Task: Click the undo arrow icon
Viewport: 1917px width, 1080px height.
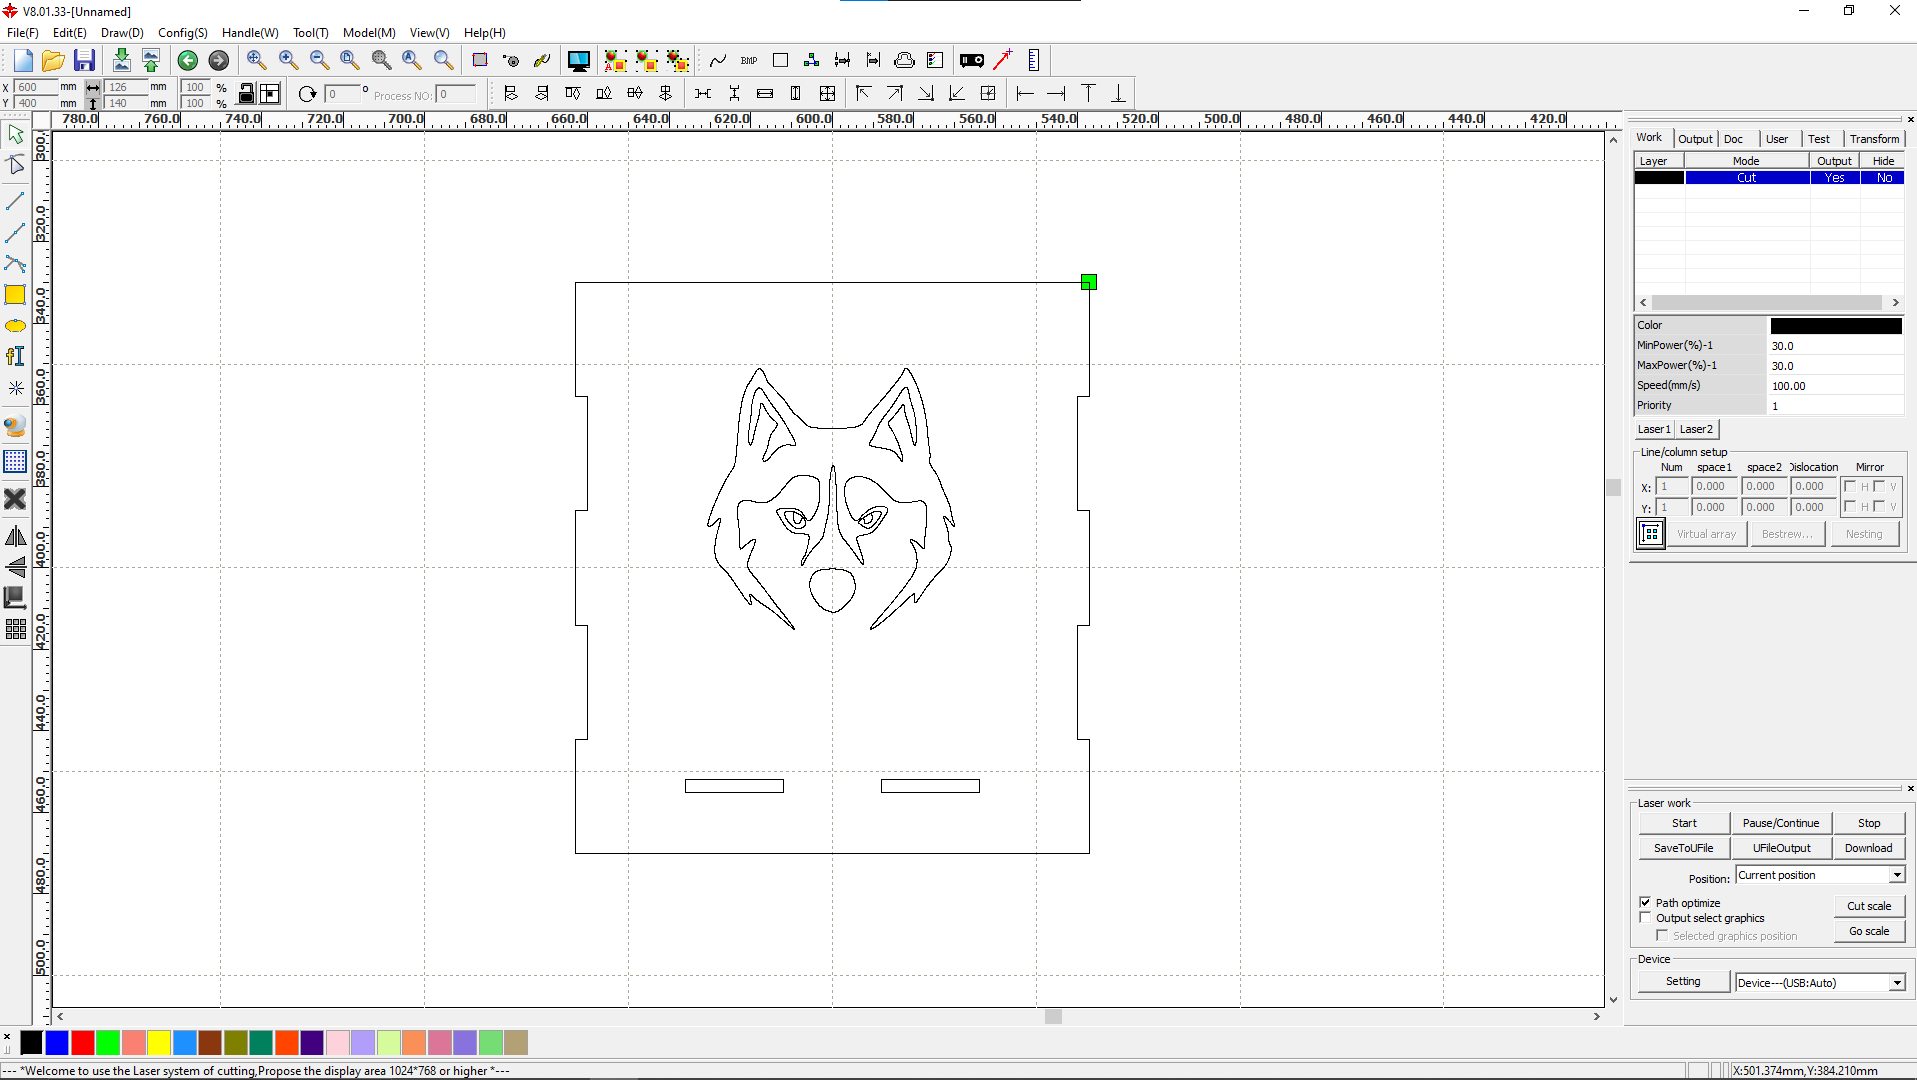Action: (x=187, y=61)
